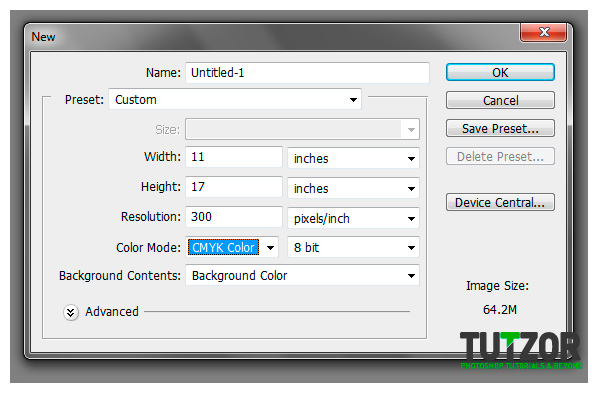
Task: Click the Preset label
Action: [84, 100]
